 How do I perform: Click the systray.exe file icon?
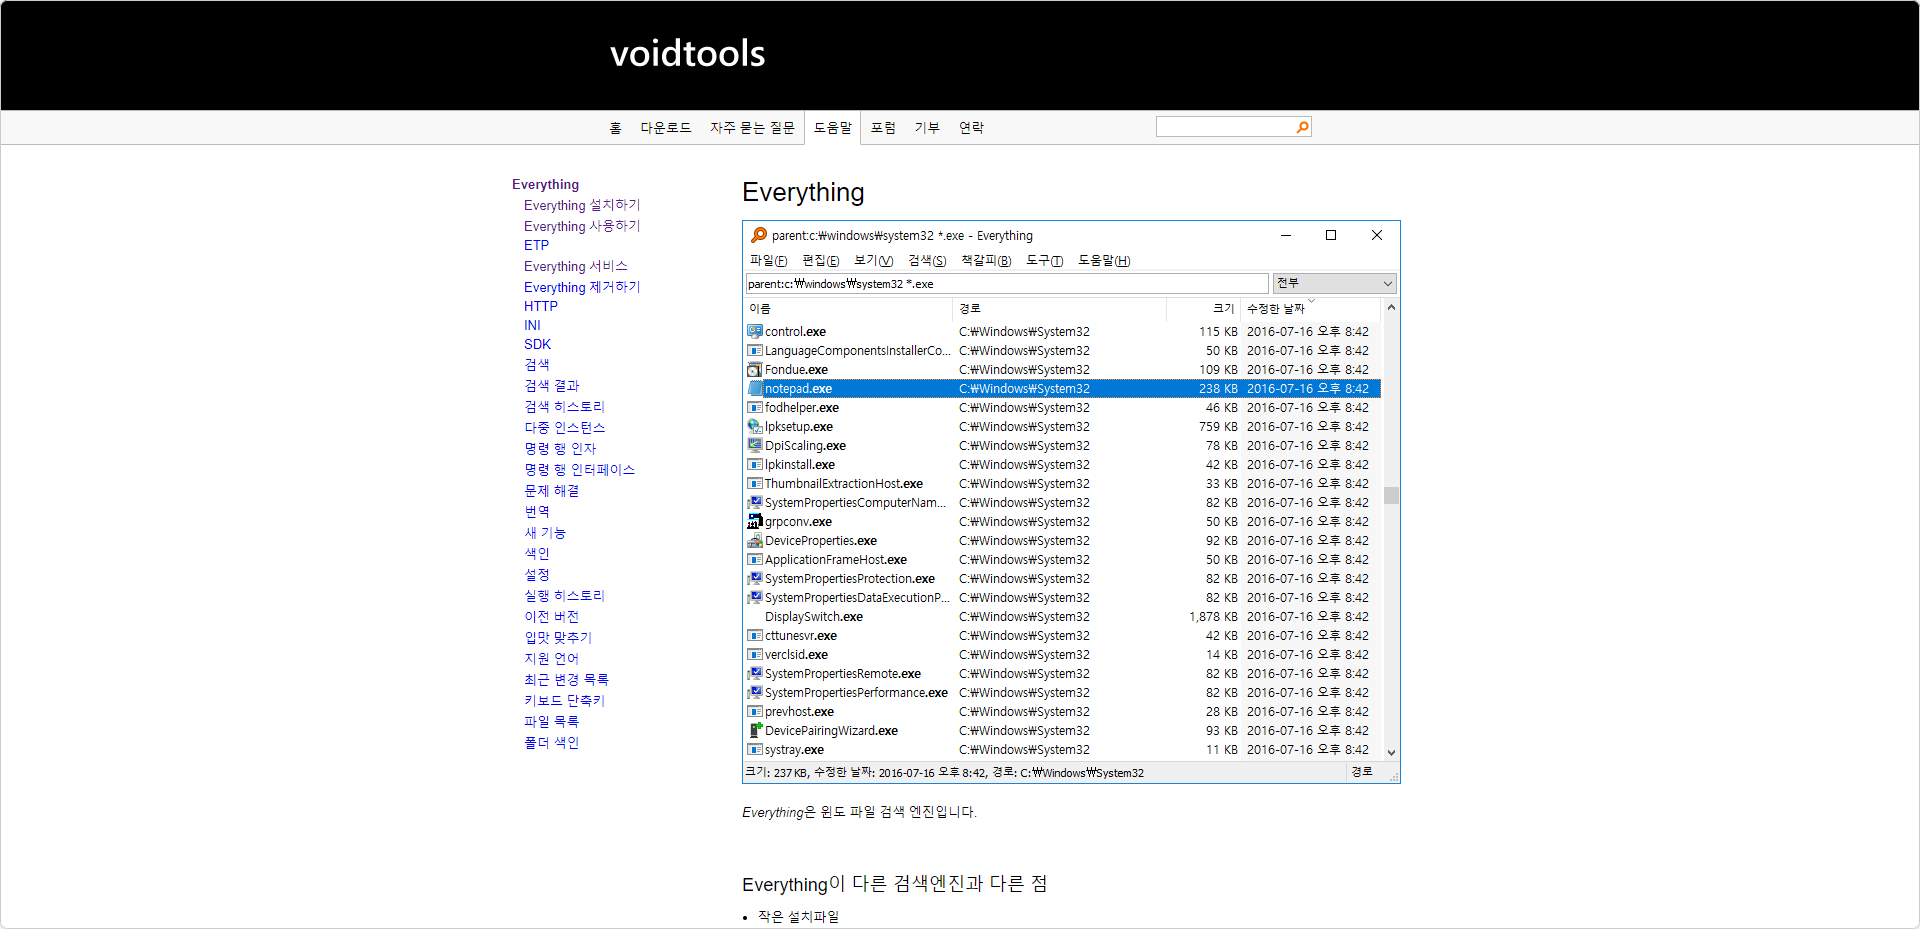click(755, 749)
